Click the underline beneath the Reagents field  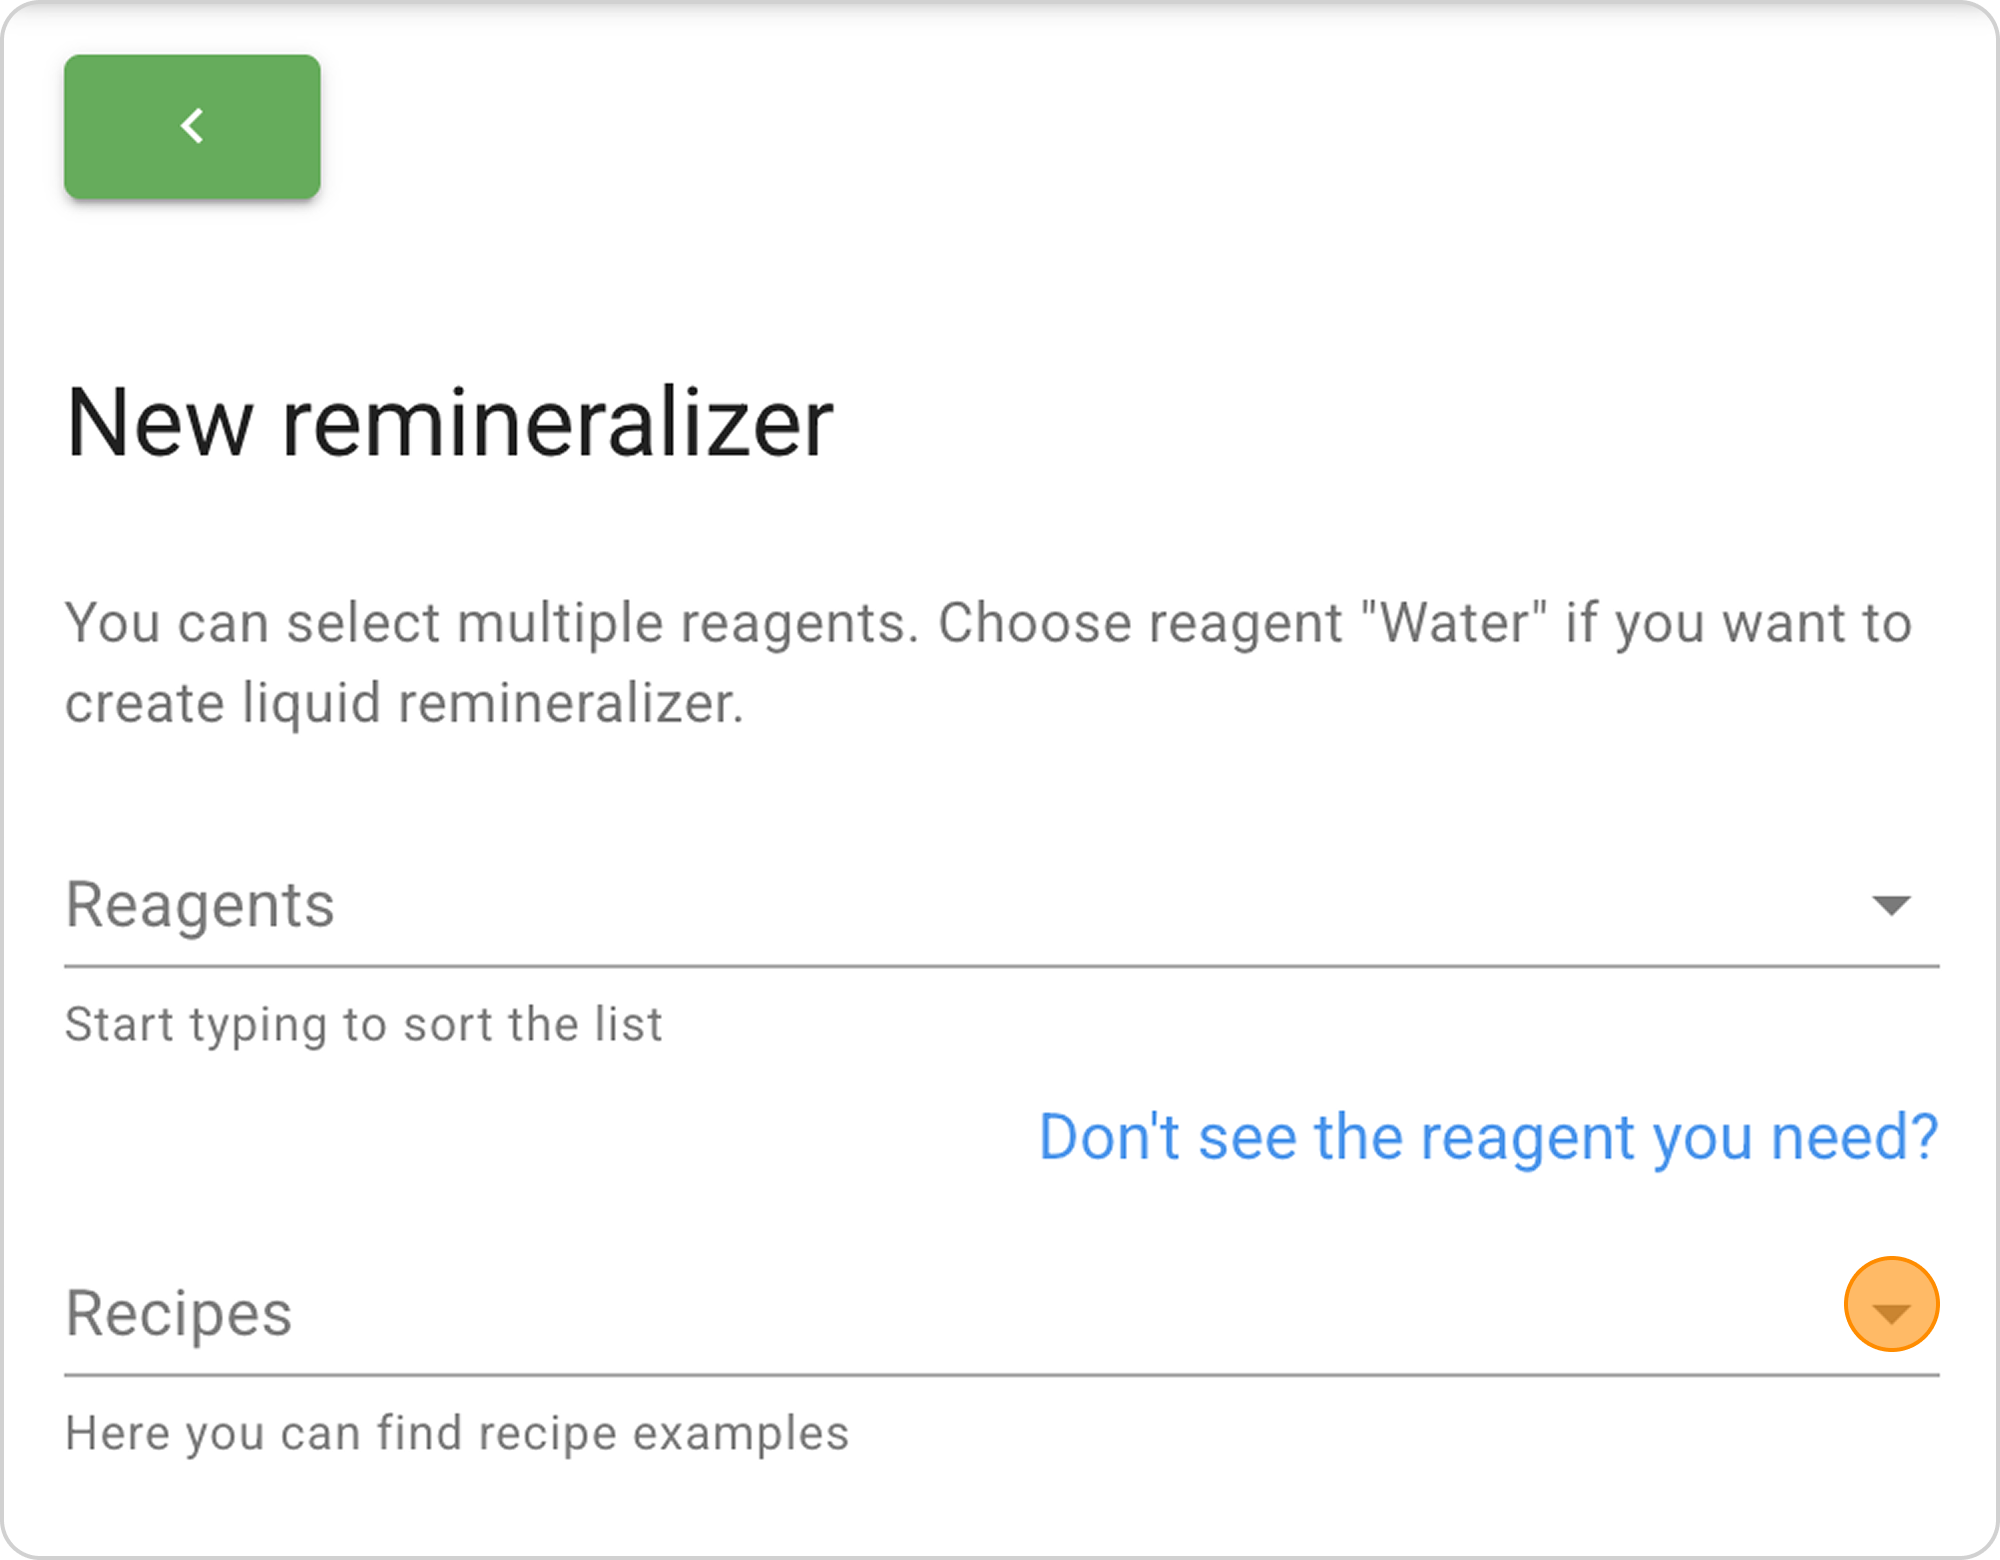tap(1000, 967)
